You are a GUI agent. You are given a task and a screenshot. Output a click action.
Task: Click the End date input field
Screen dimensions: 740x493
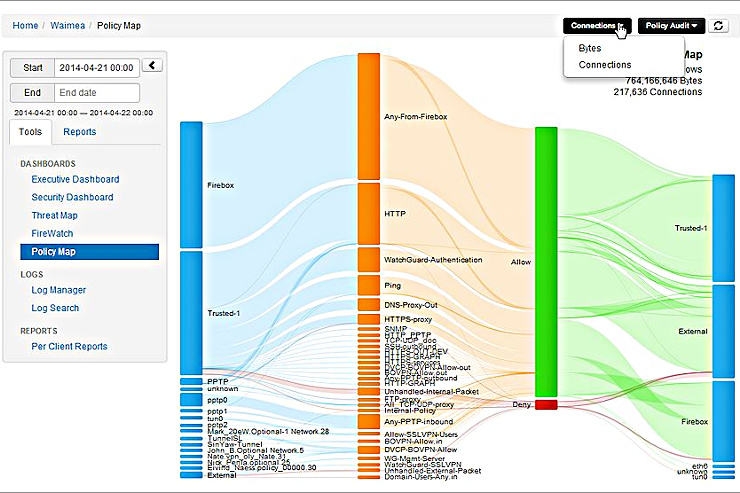point(96,93)
